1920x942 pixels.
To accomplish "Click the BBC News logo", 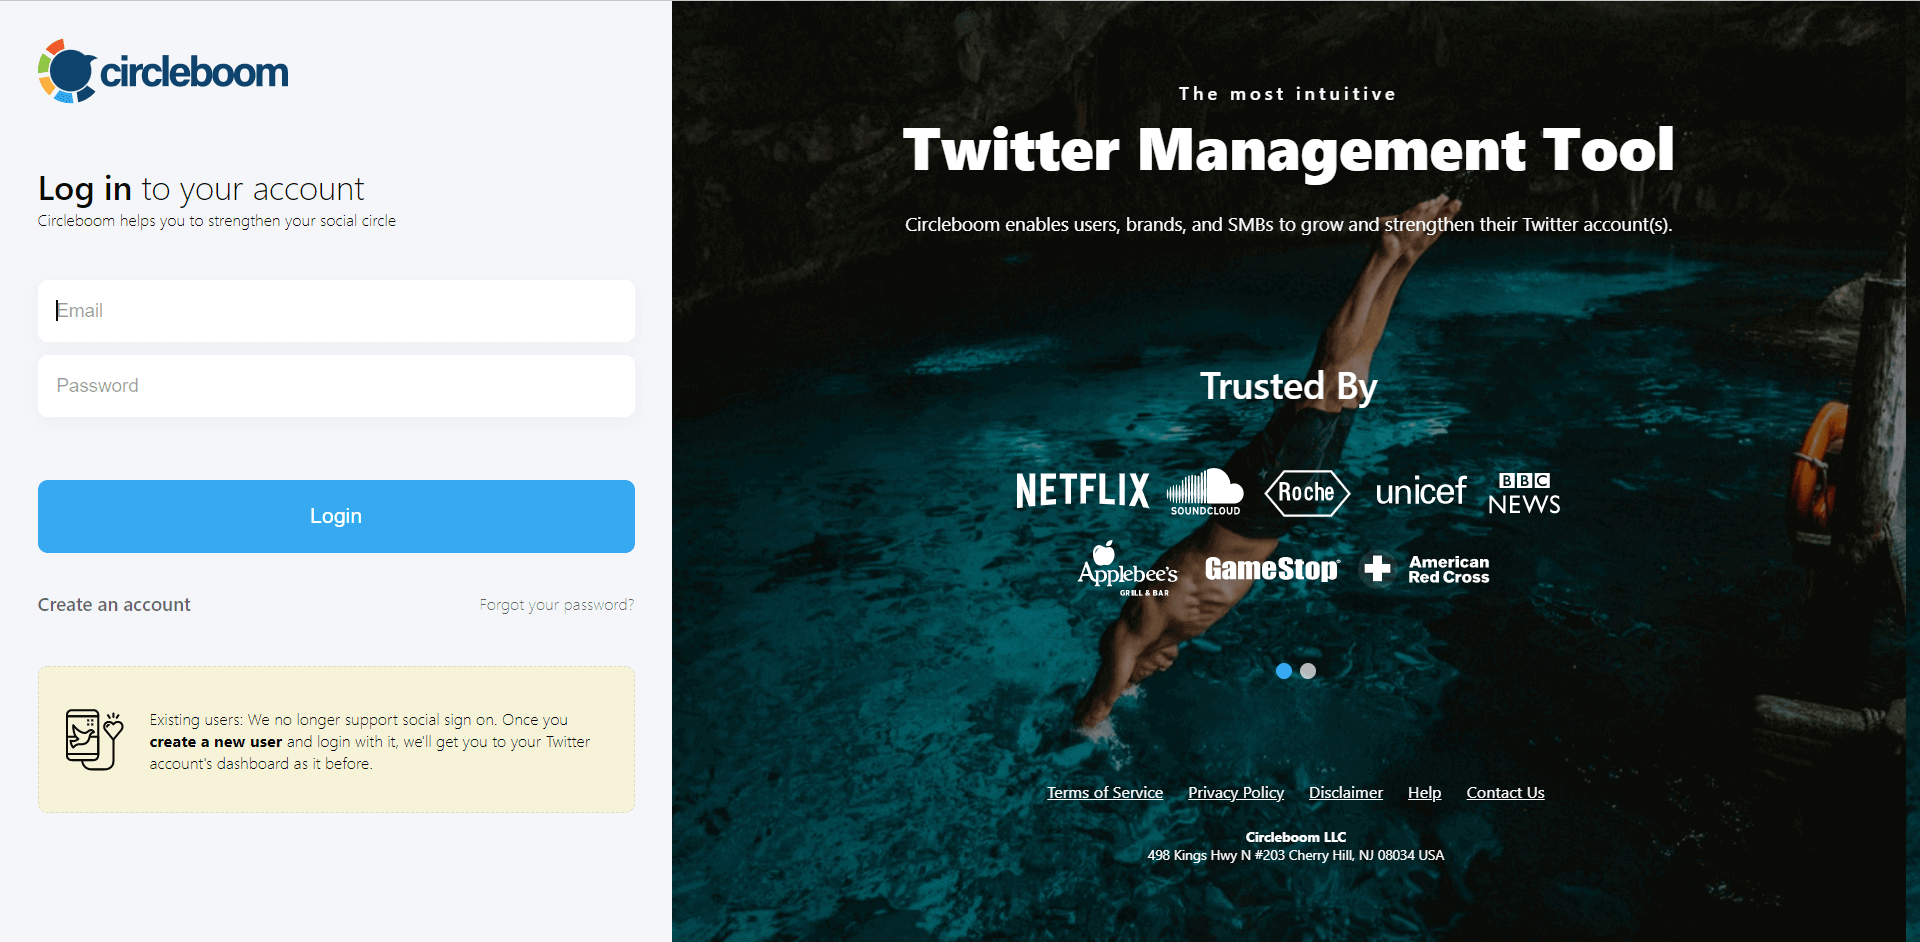I will (1524, 494).
